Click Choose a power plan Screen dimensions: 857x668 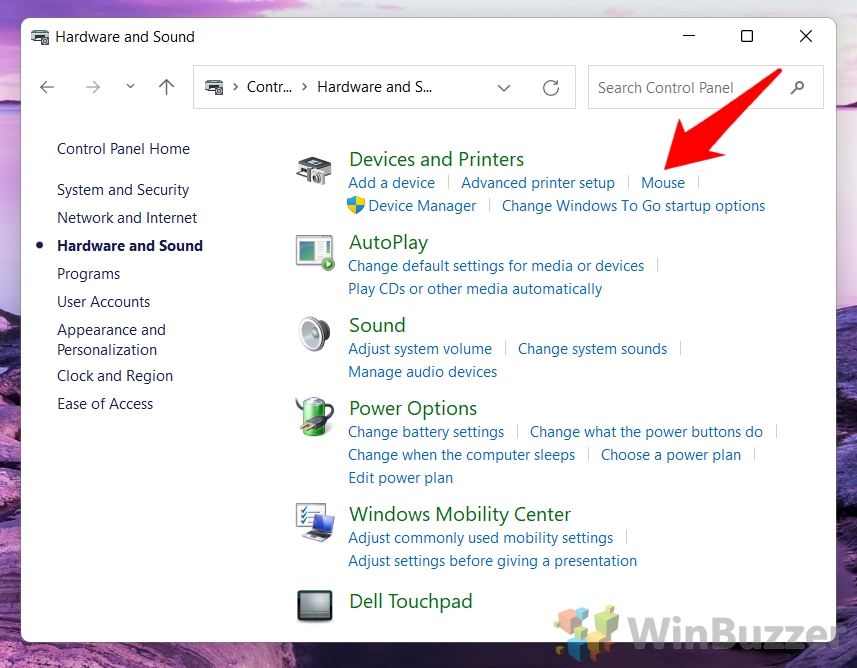coord(671,455)
